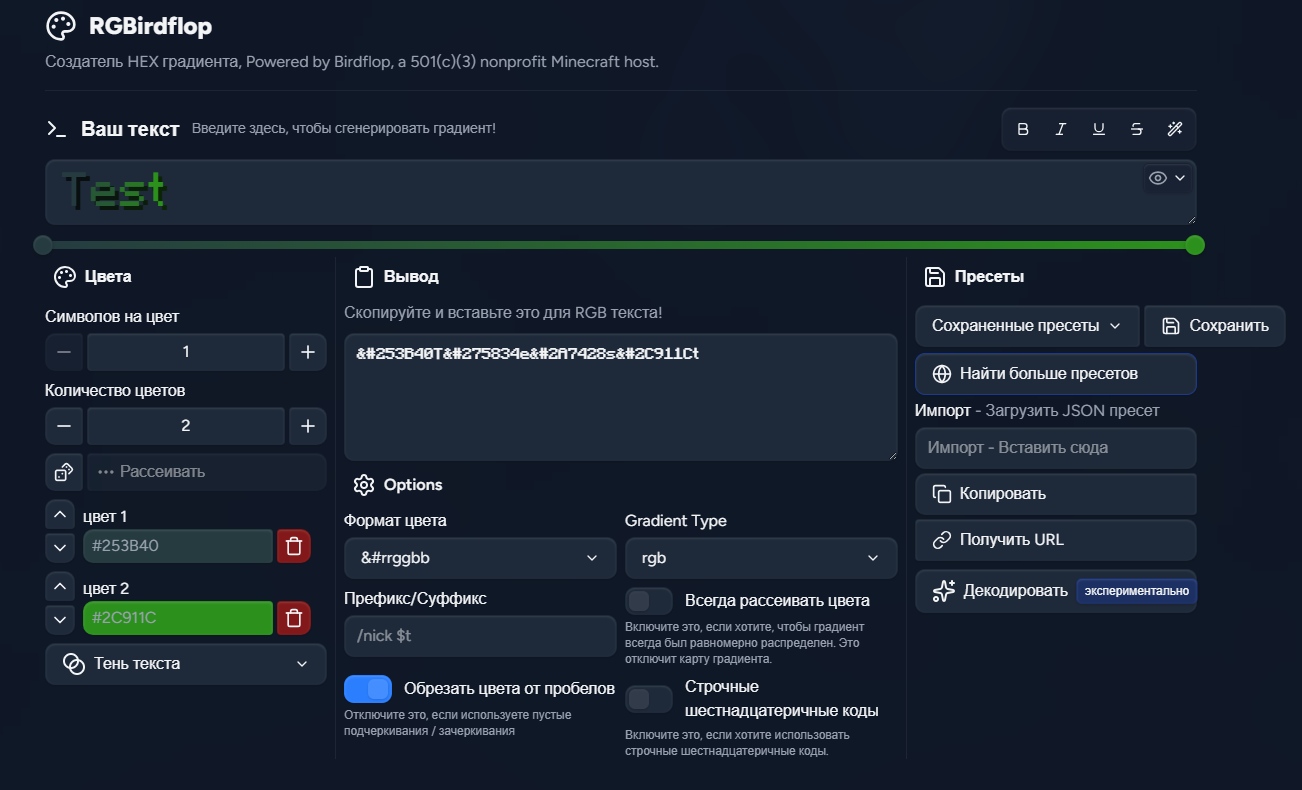This screenshot has width=1302, height=790.
Task: Open 'Найти больше пресетов' link
Action: pos(1055,374)
